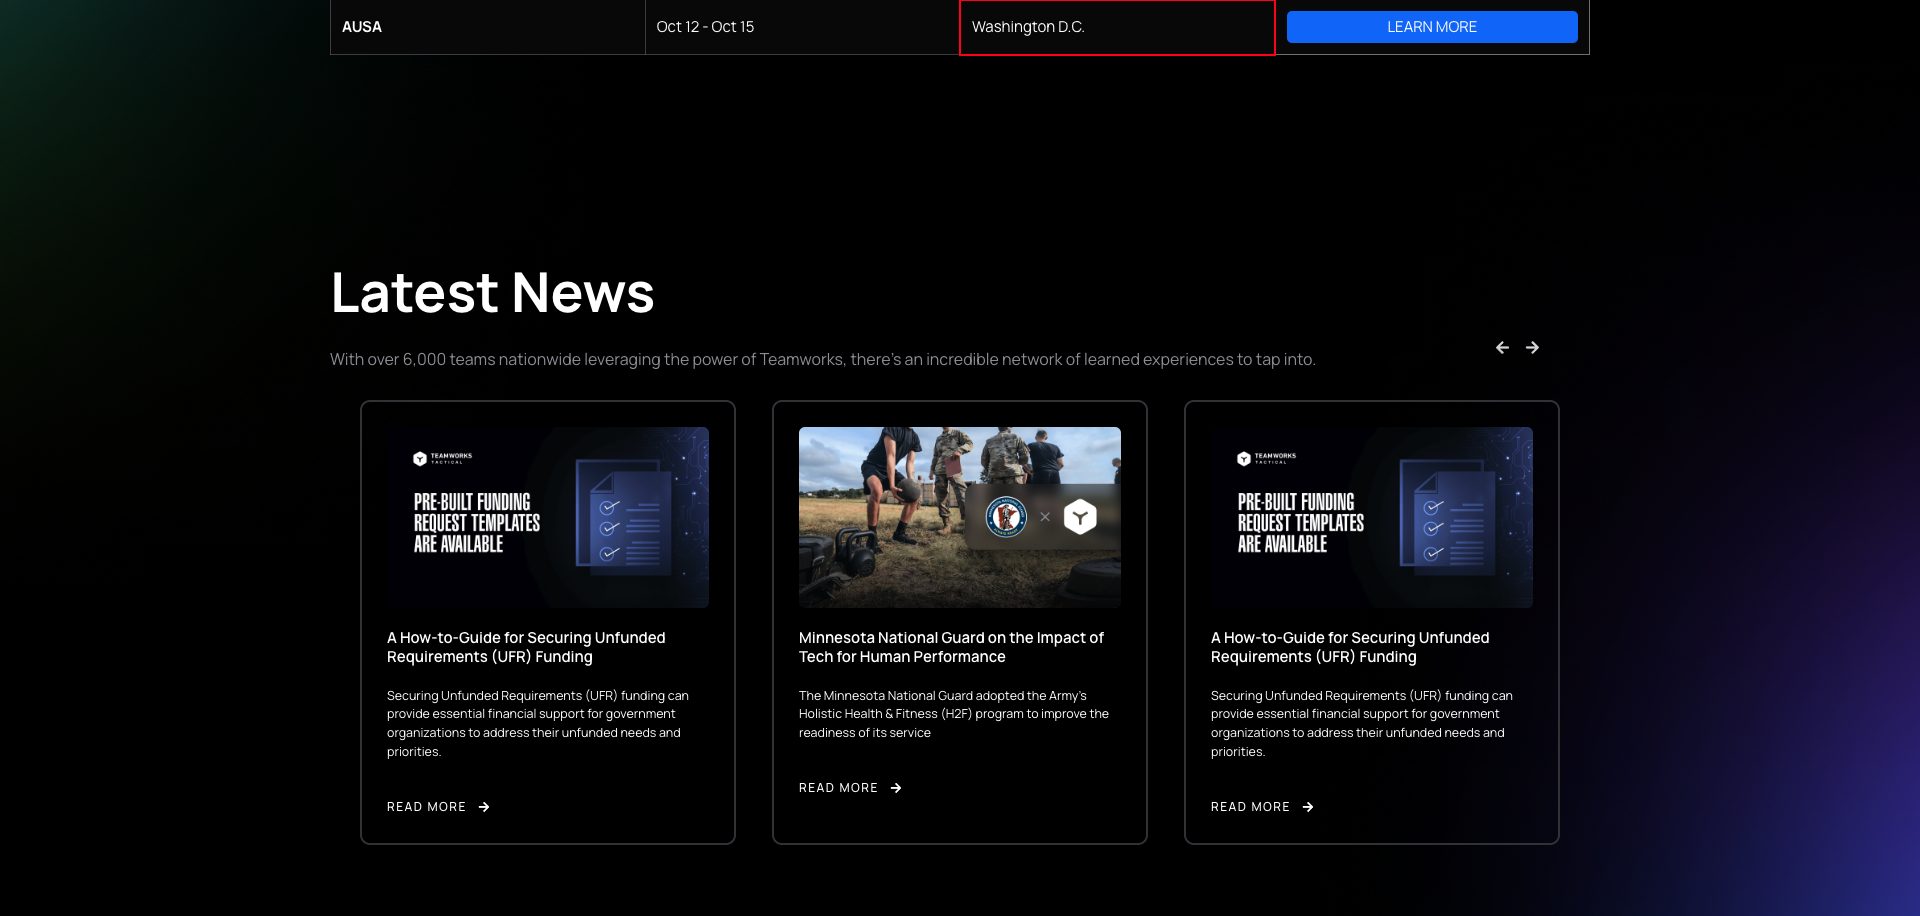
Task: Click the LEARN MORE button for AUSA event
Action: coord(1432,27)
